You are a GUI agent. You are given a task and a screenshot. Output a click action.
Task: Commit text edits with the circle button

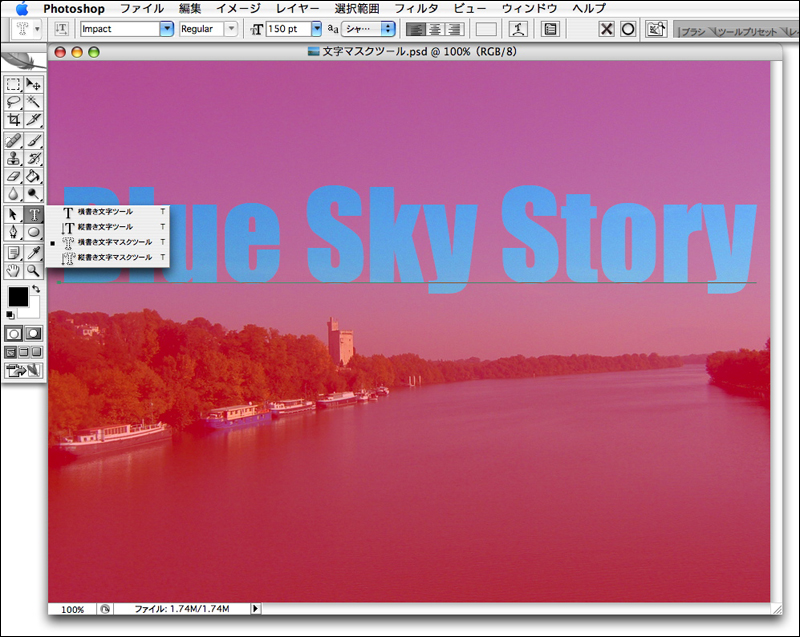point(628,29)
